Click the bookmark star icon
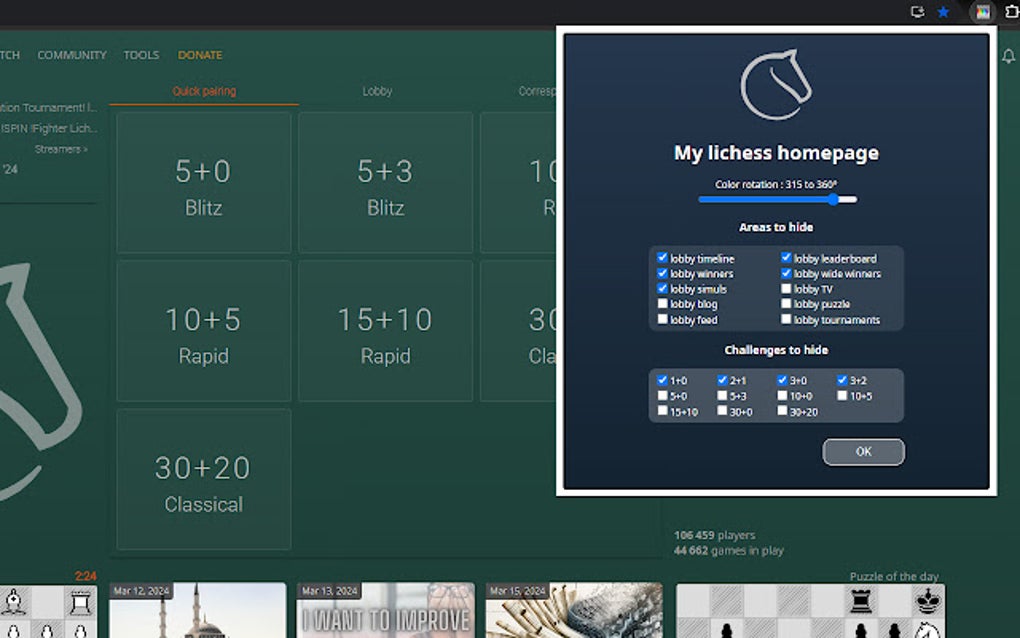Screen dimensions: 1020x638 [943, 12]
